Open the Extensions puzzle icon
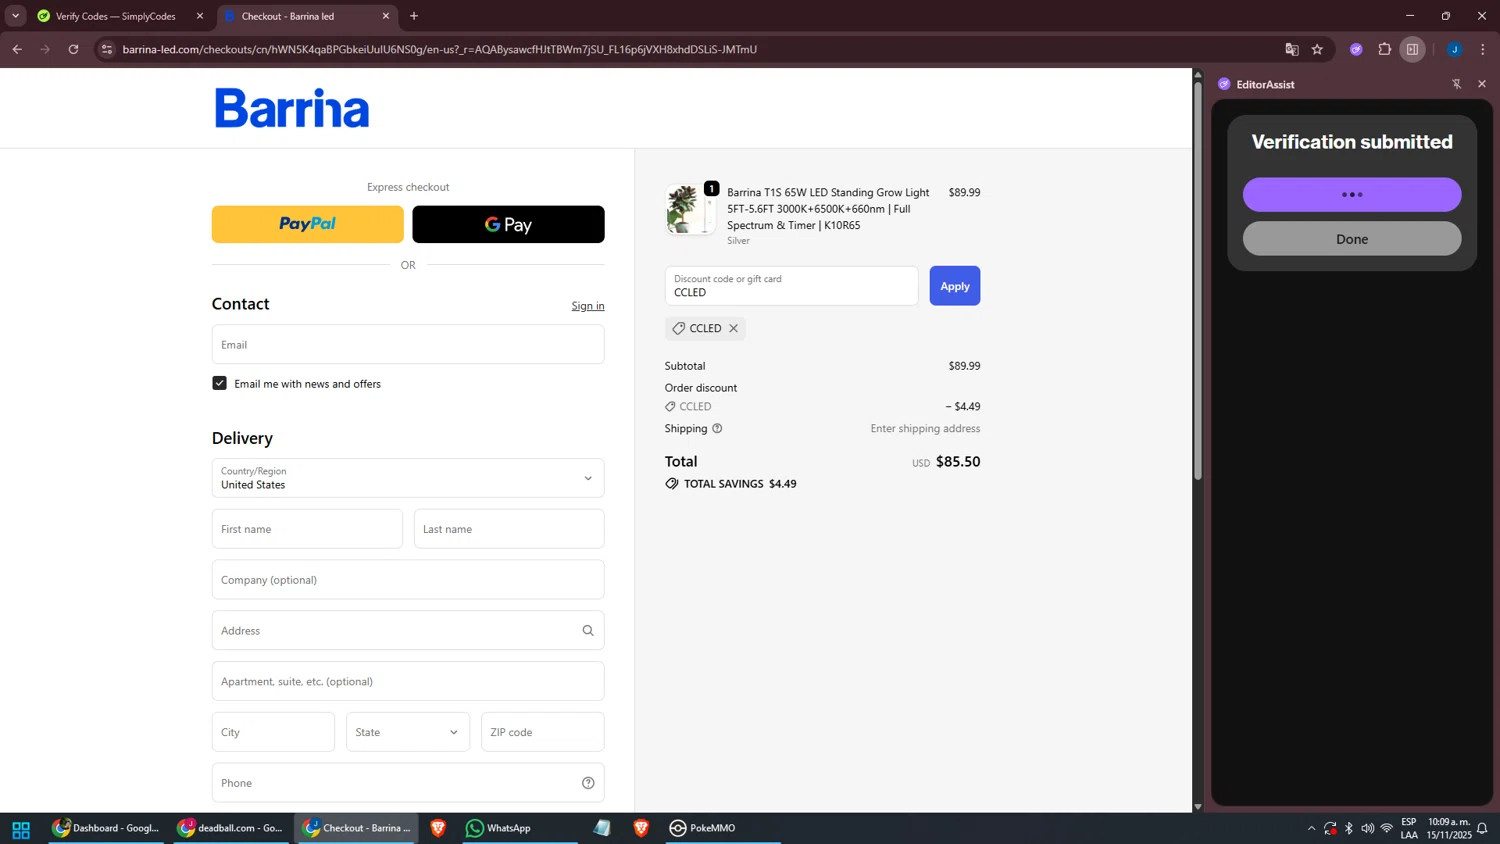Viewport: 1500px width, 844px height. (x=1385, y=49)
